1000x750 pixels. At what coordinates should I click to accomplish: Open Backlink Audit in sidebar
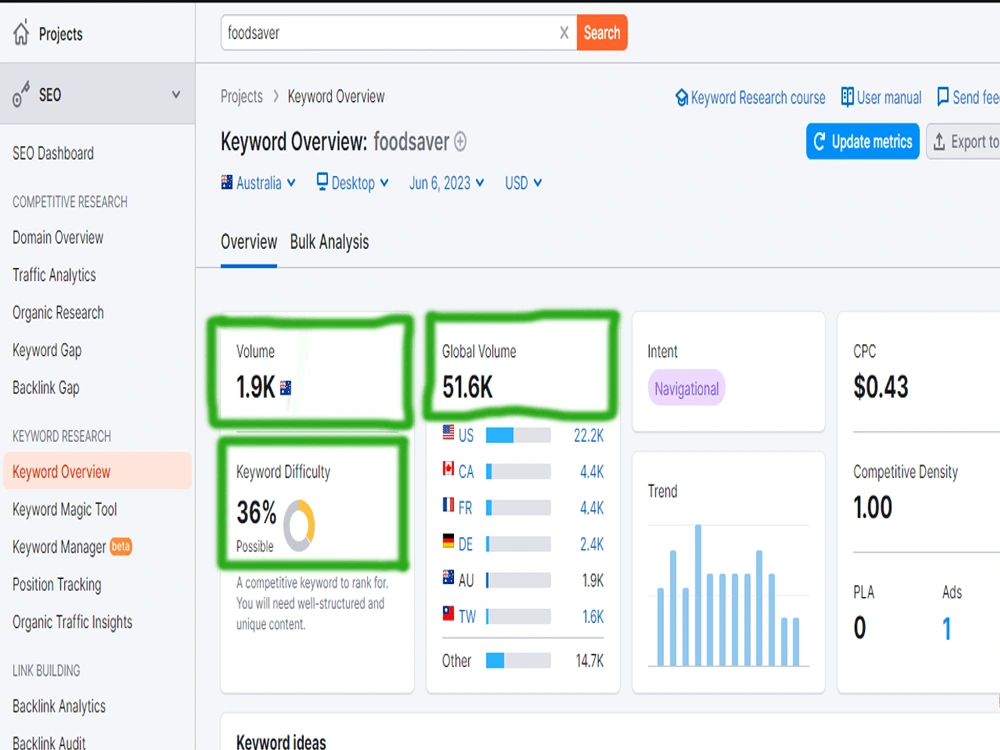(49, 743)
